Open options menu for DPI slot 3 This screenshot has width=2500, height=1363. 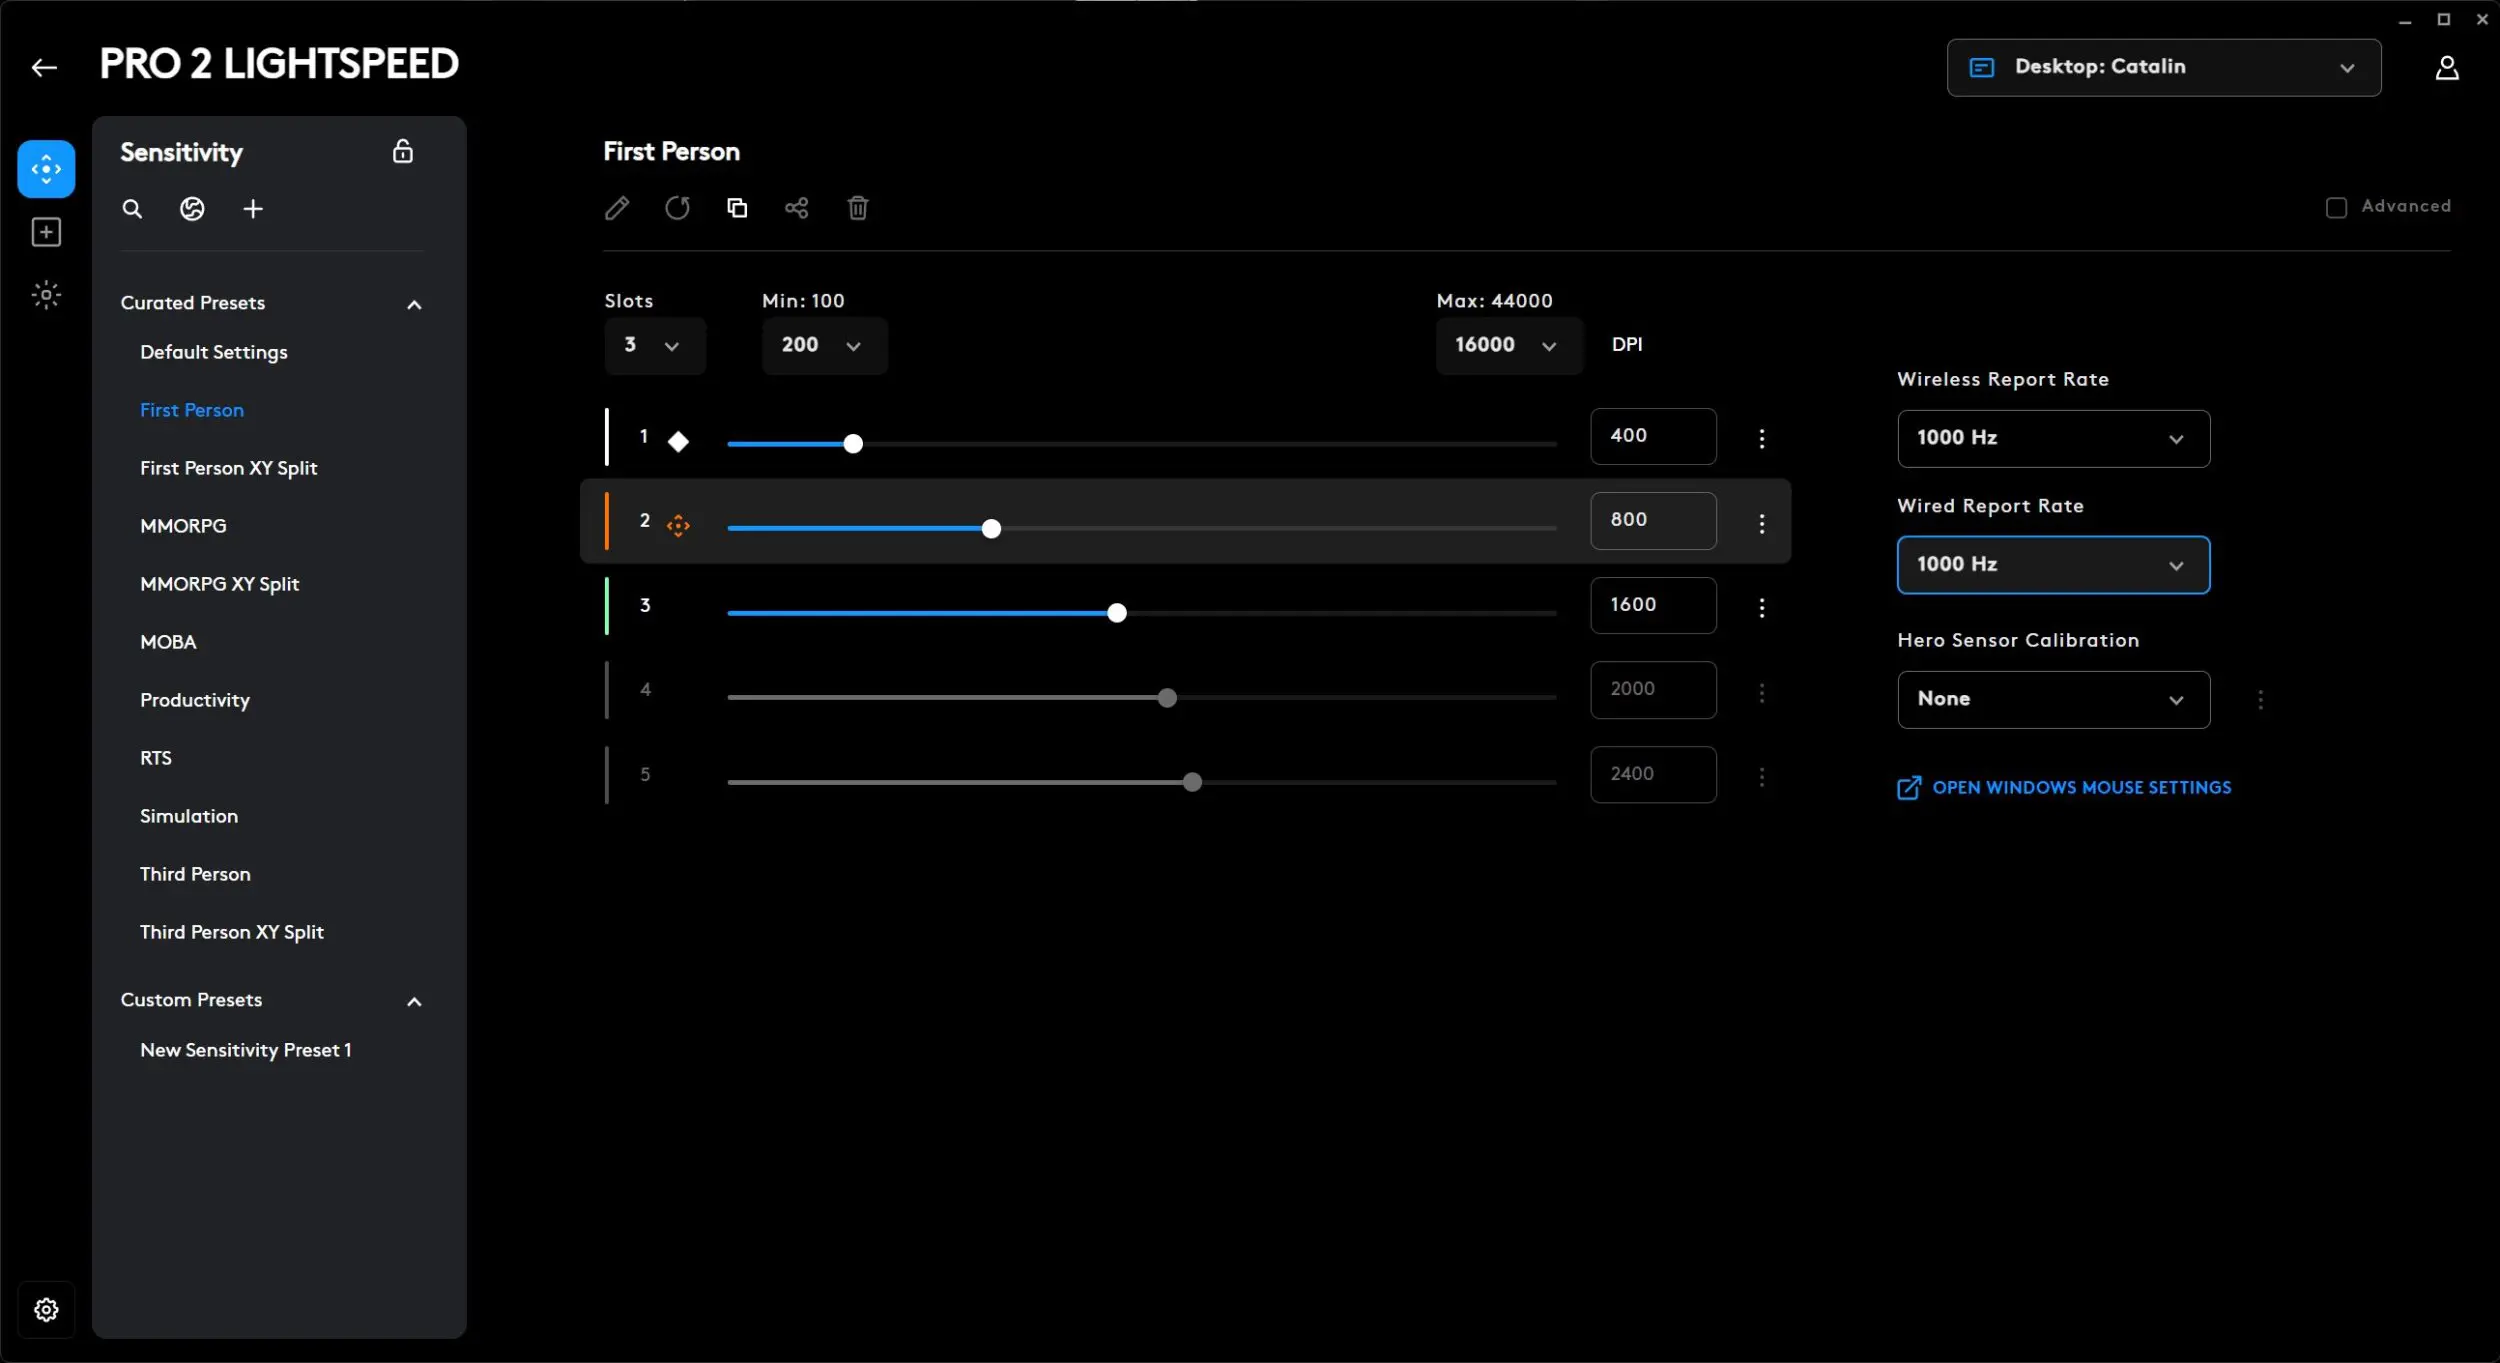coord(1762,607)
